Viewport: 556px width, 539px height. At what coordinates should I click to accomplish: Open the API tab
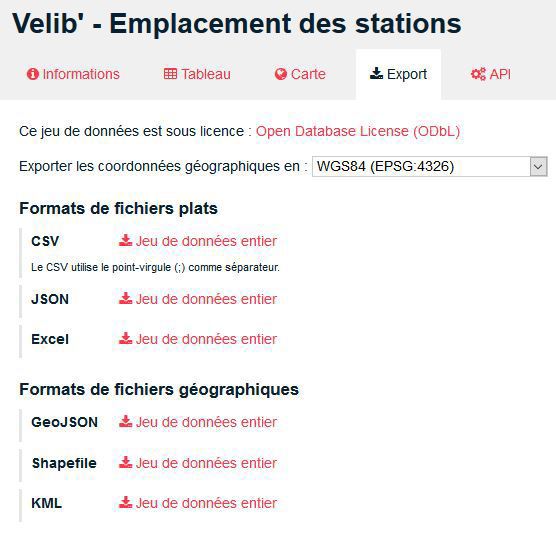click(491, 74)
